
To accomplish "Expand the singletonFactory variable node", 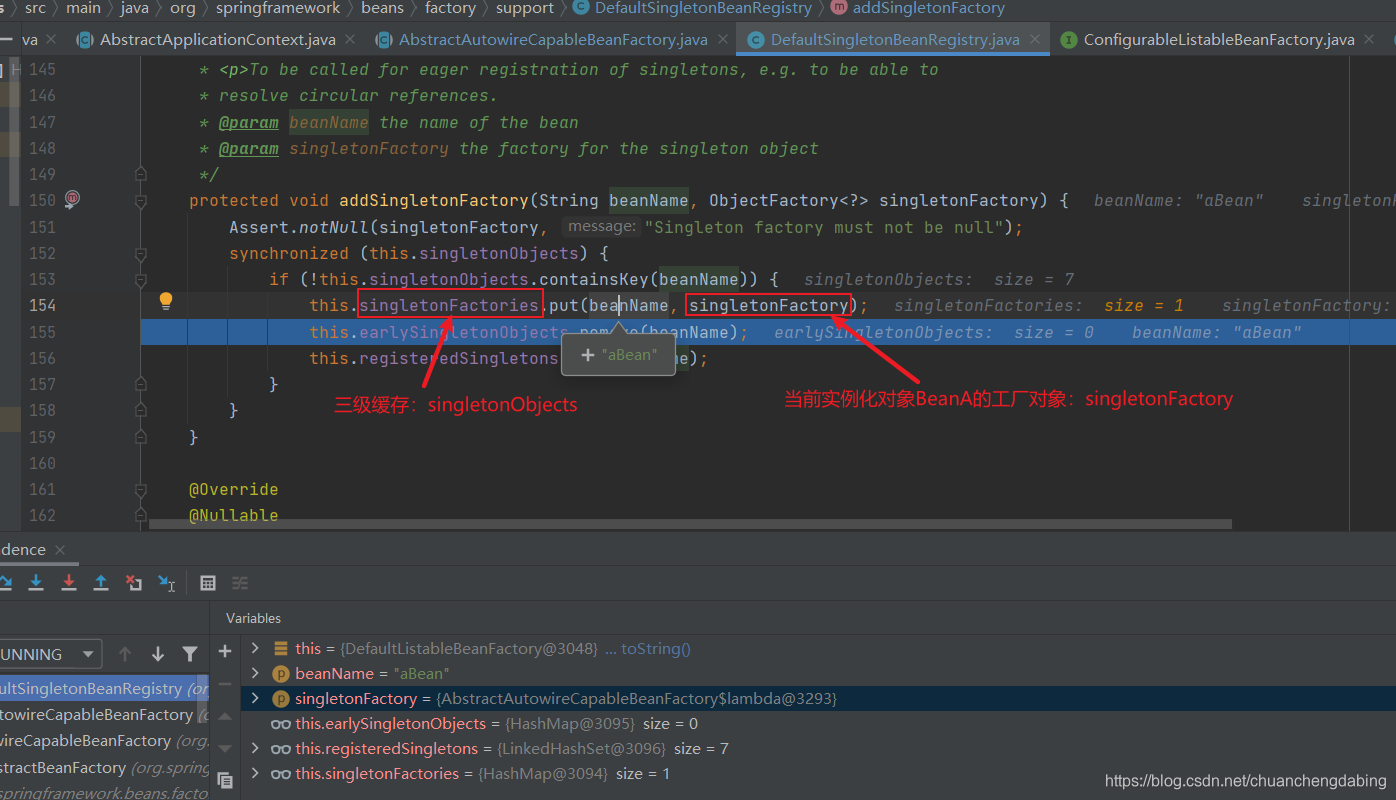I will click(255, 698).
